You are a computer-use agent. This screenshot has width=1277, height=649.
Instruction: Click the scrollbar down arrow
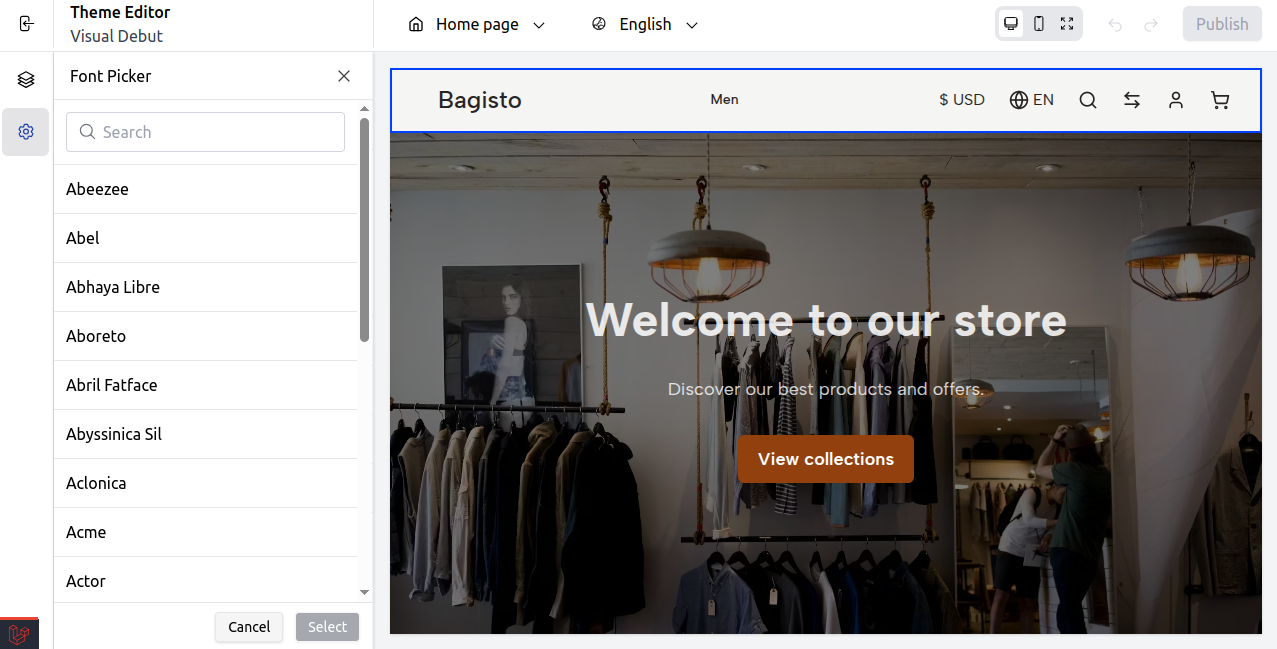coord(365,593)
